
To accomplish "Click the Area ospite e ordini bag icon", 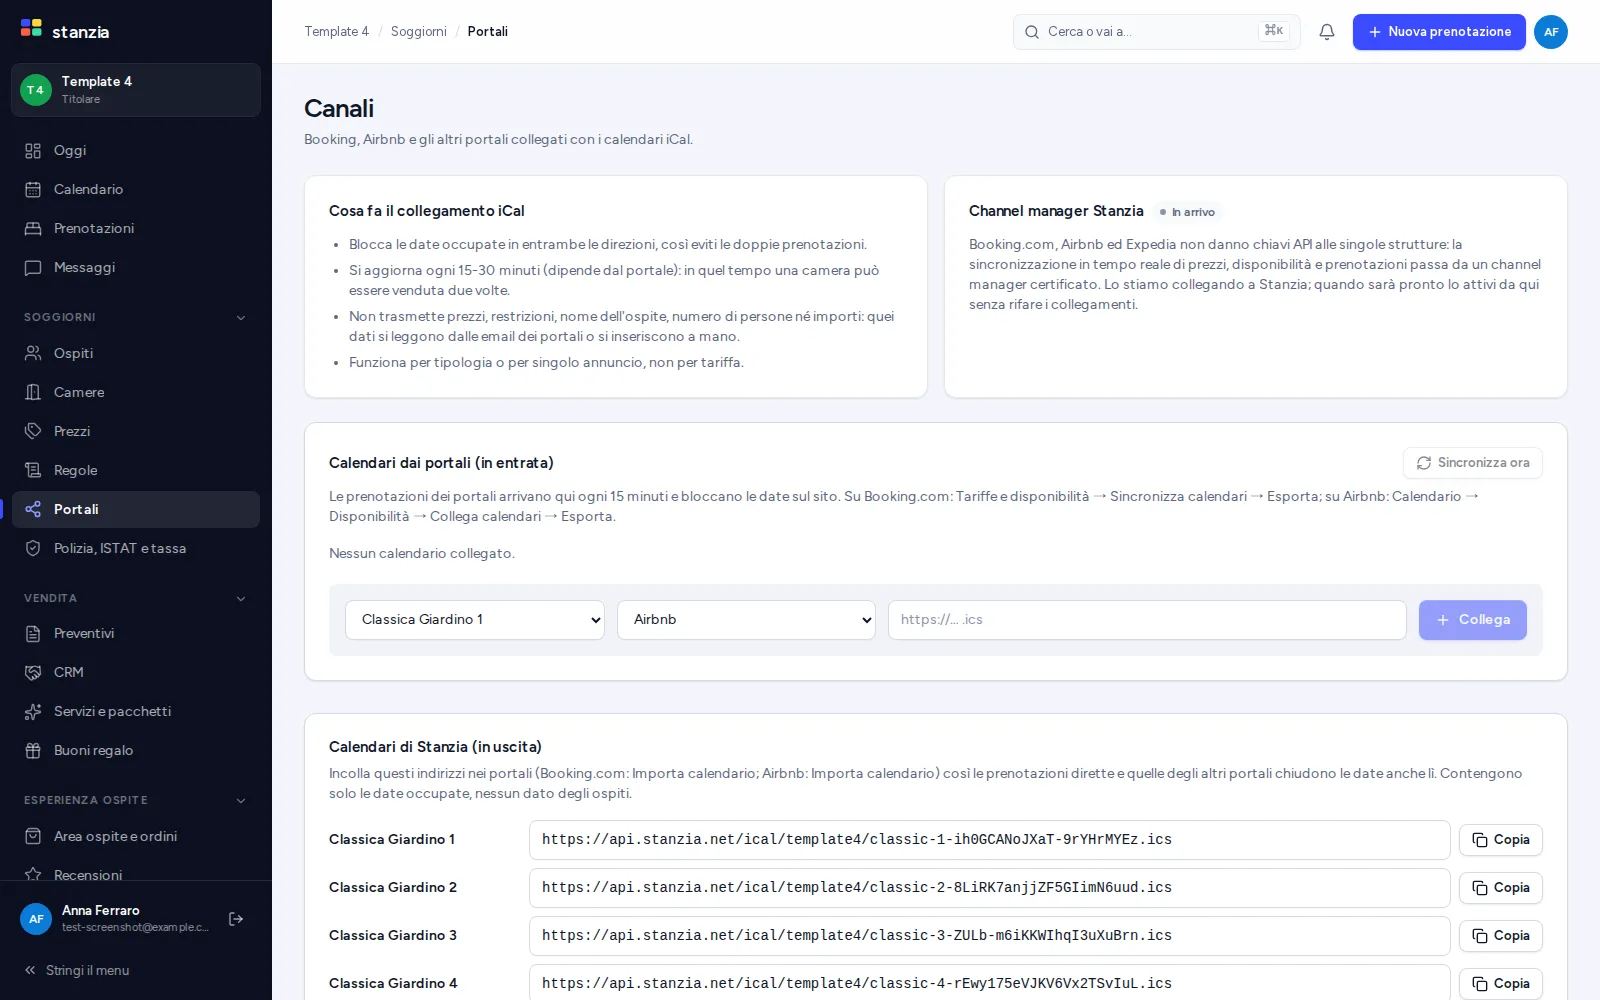I will click(x=33, y=837).
